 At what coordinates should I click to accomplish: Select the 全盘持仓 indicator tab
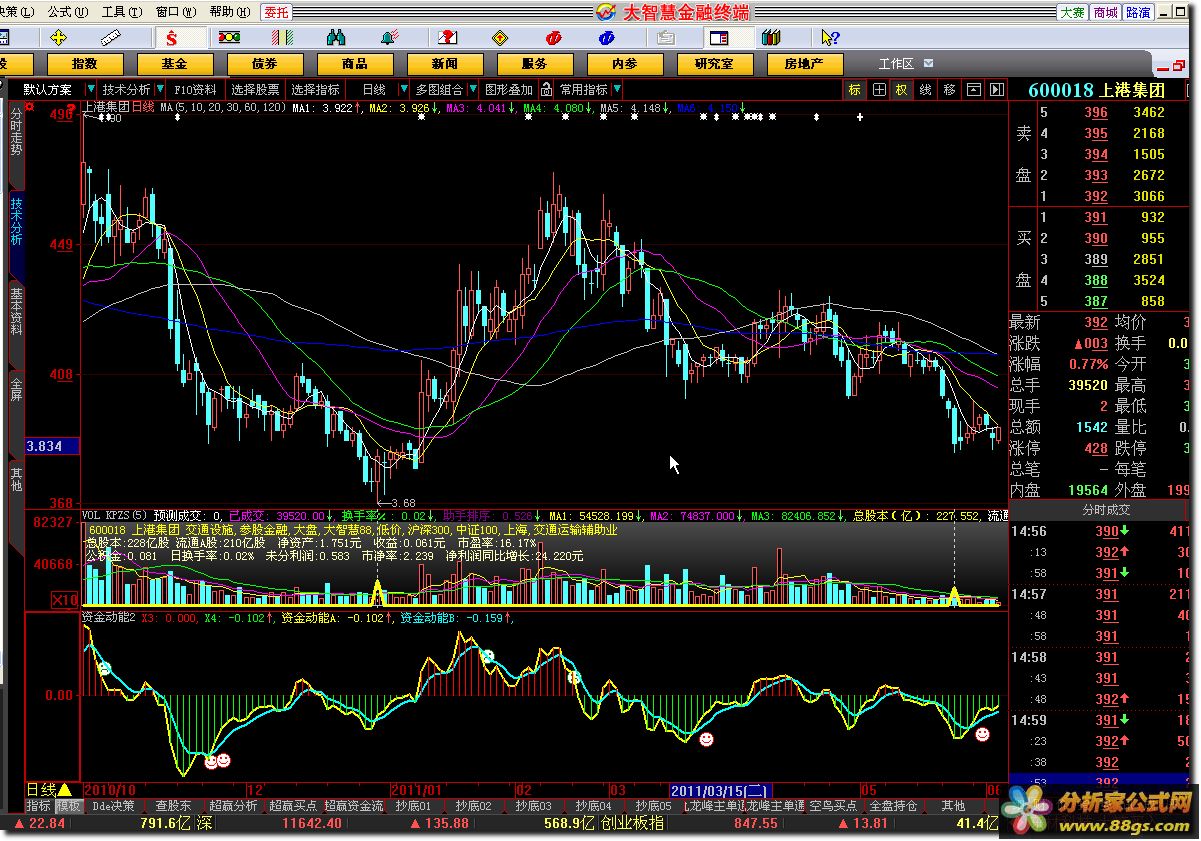pos(893,805)
